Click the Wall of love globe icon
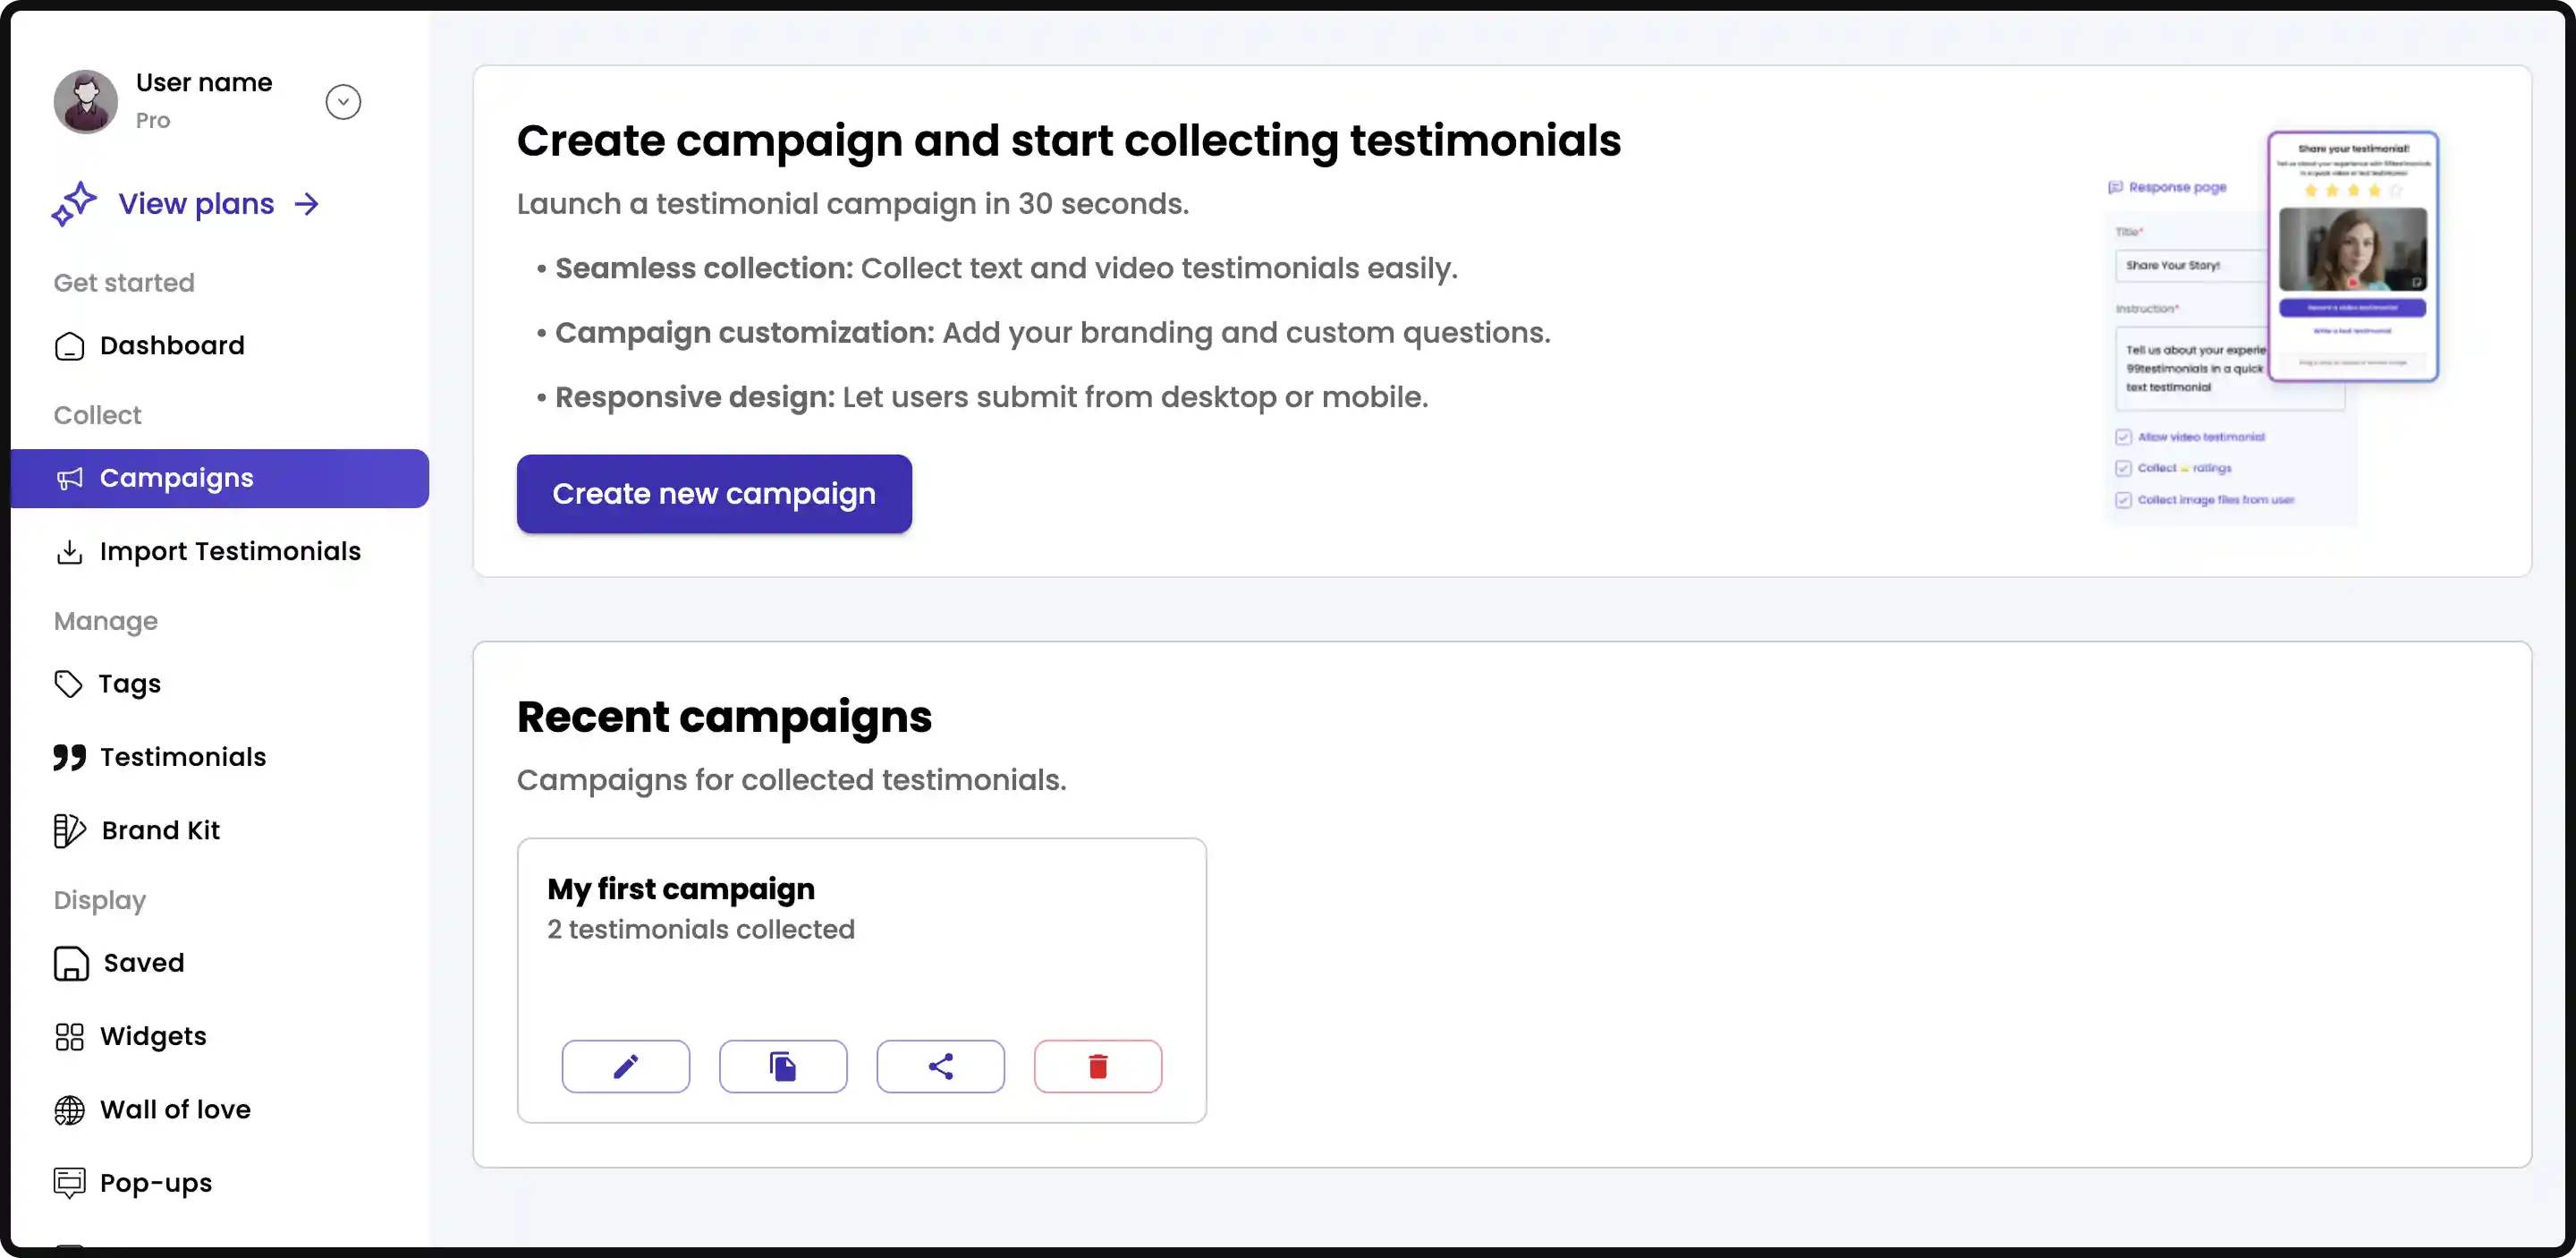 (x=69, y=1110)
